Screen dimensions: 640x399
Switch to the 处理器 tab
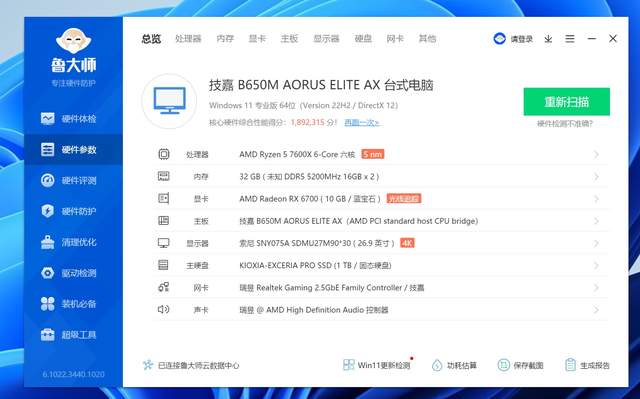pyautogui.click(x=188, y=39)
